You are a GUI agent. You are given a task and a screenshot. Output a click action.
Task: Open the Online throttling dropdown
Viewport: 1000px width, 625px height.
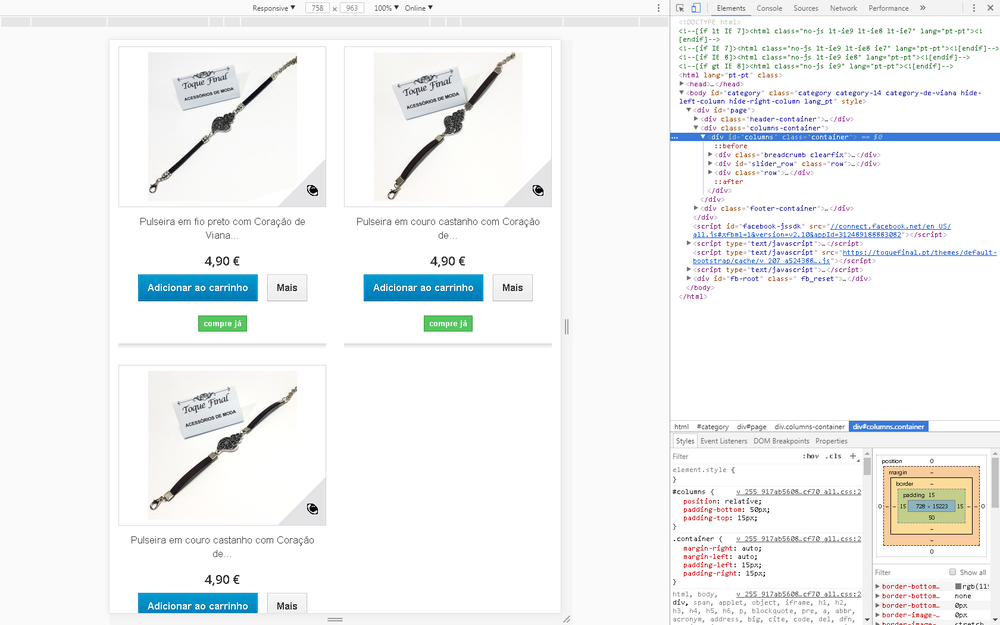pos(418,8)
